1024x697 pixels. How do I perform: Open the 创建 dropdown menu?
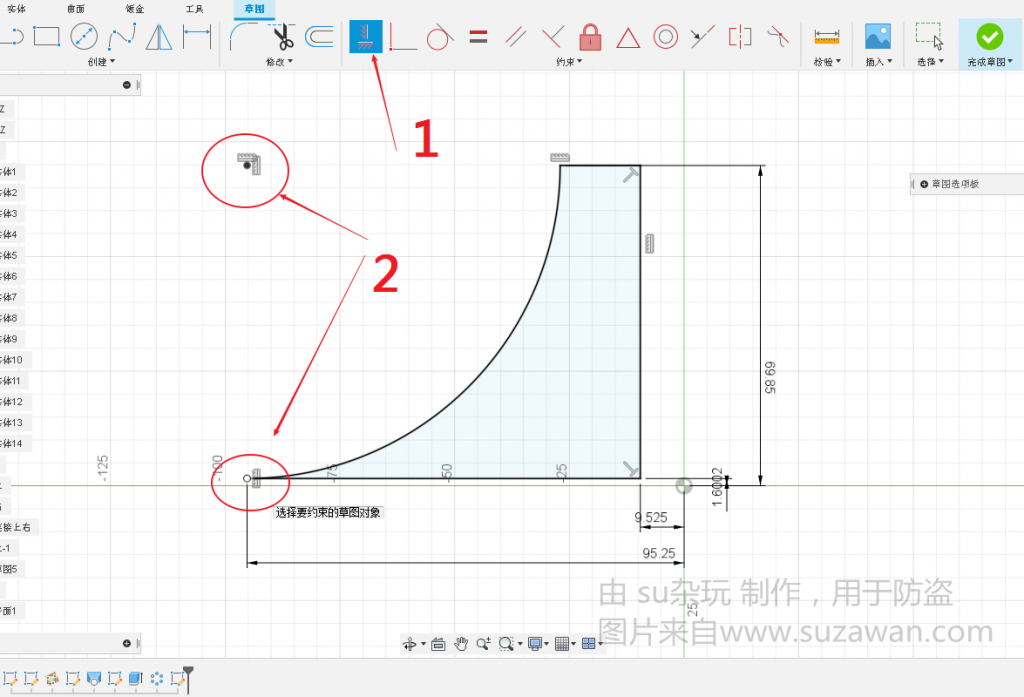[x=101, y=61]
